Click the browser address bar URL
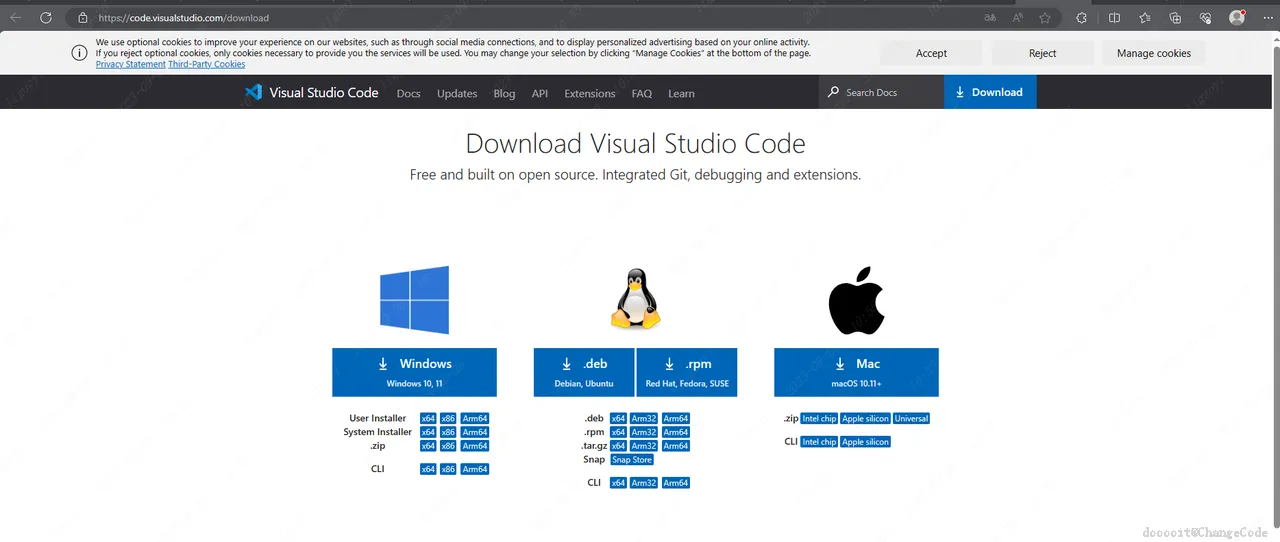The image size is (1280, 542). tap(184, 18)
